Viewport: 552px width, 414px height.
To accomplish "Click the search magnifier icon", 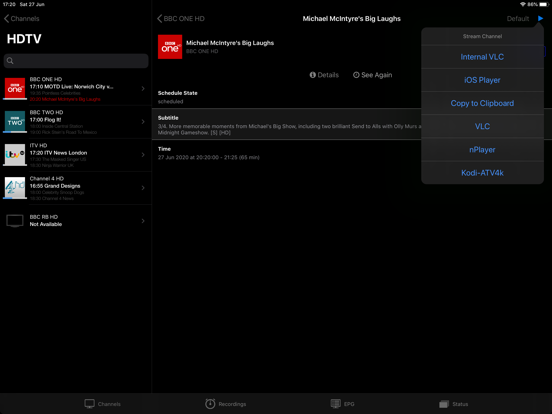I will coord(10,61).
